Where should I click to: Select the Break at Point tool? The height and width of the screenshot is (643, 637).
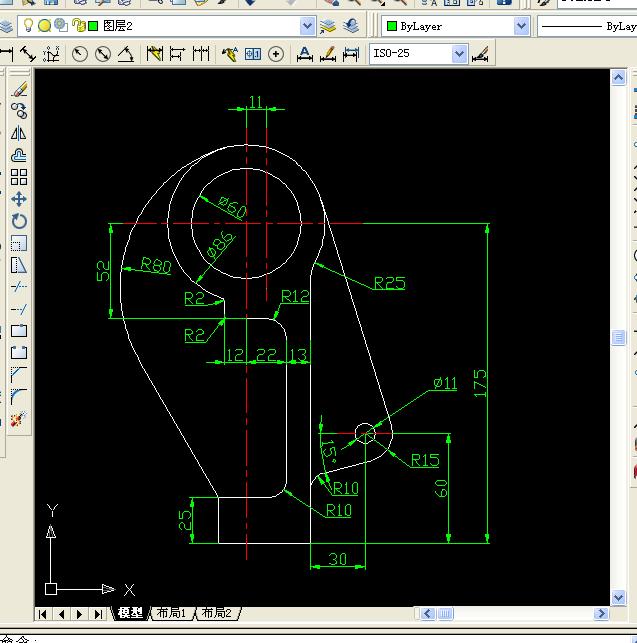click(x=19, y=331)
